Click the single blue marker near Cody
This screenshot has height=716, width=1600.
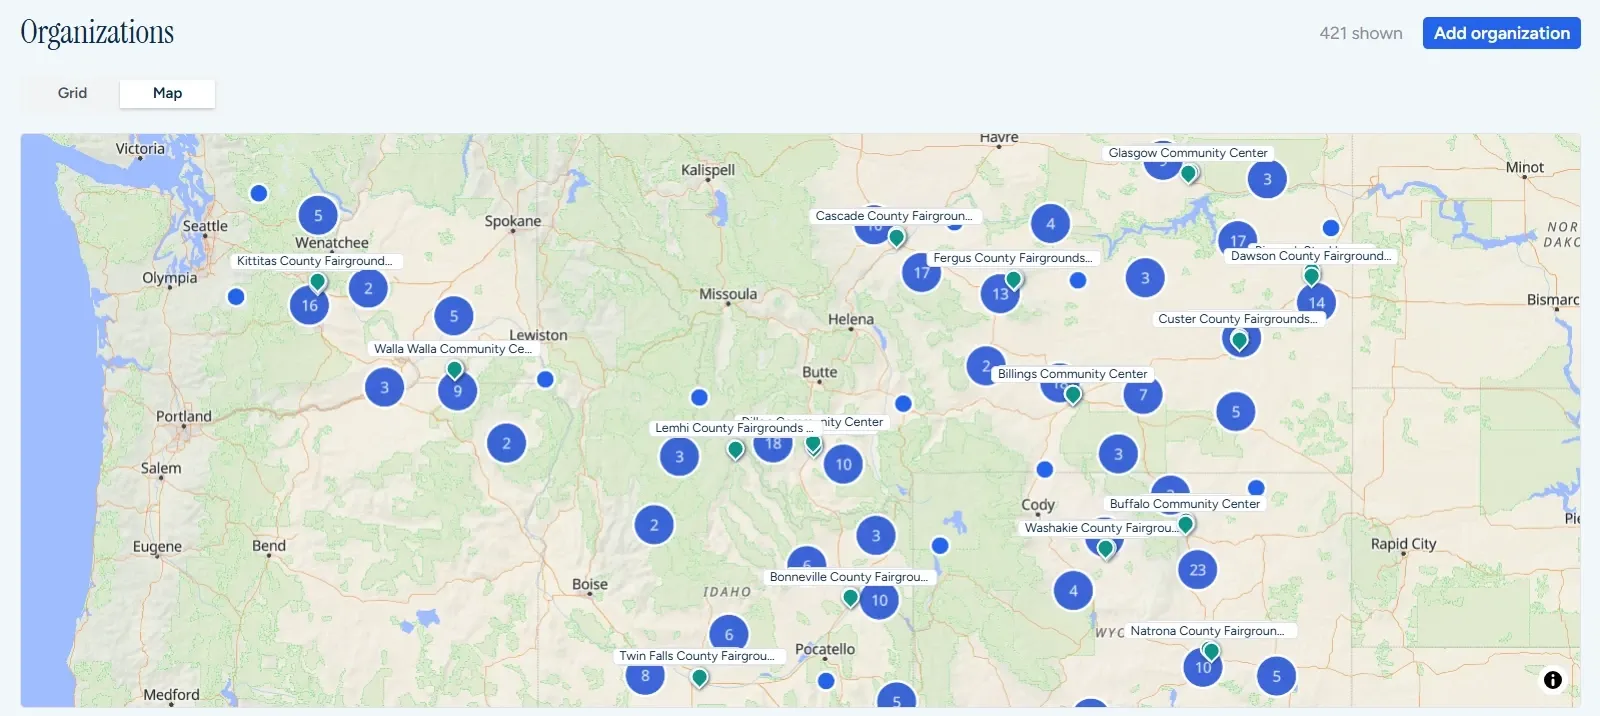coord(1045,470)
